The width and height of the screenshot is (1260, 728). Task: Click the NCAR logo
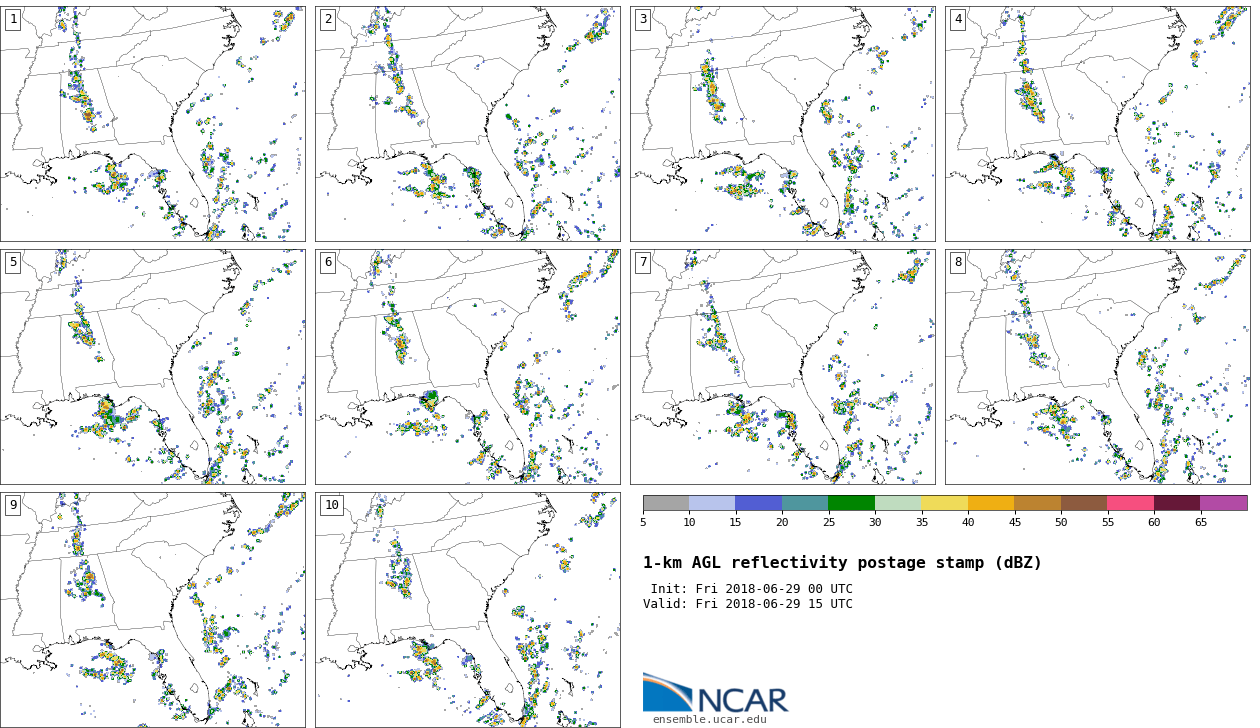click(715, 694)
